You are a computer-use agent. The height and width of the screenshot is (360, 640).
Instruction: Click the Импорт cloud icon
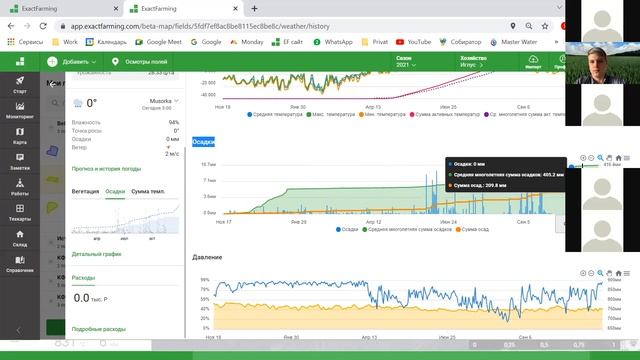click(x=533, y=62)
